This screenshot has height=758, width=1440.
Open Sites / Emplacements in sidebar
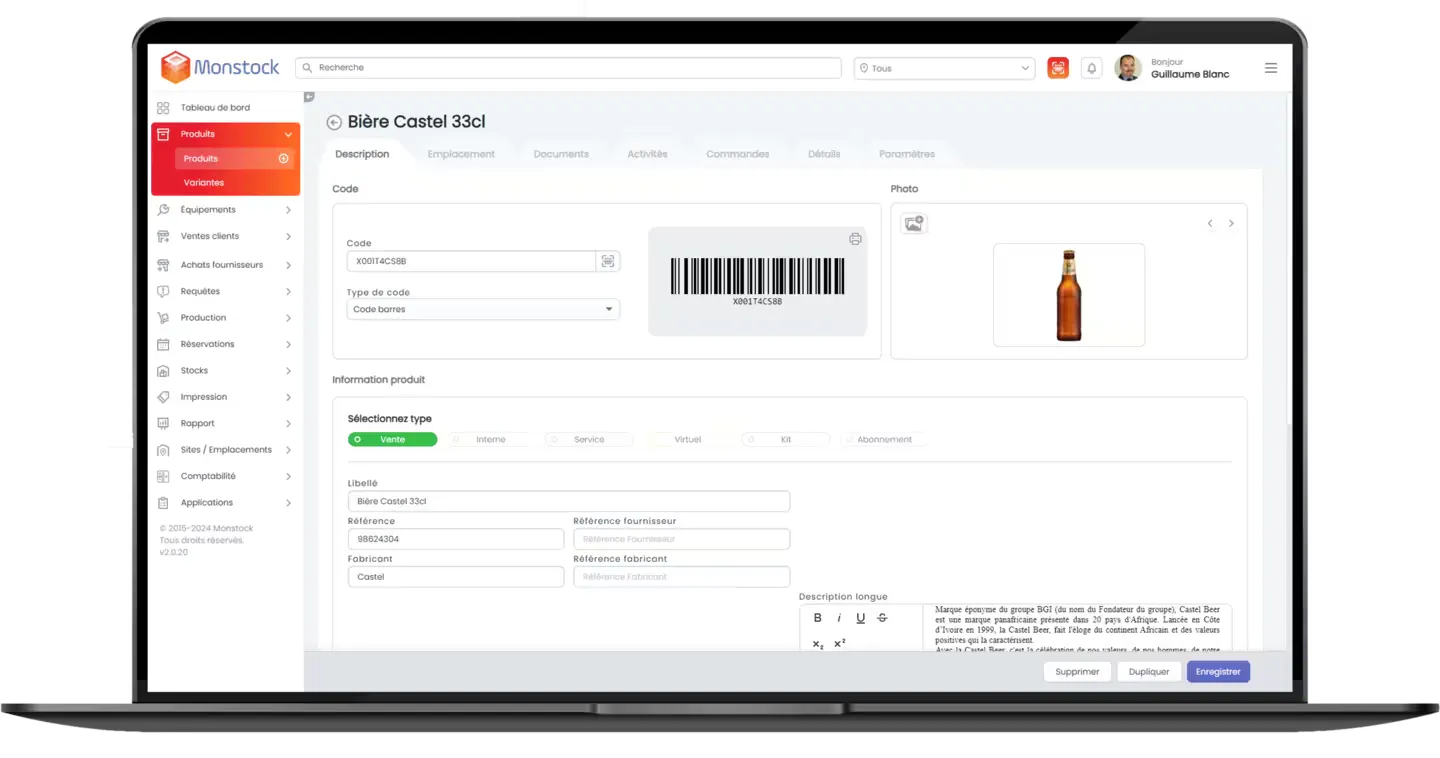pos(225,450)
